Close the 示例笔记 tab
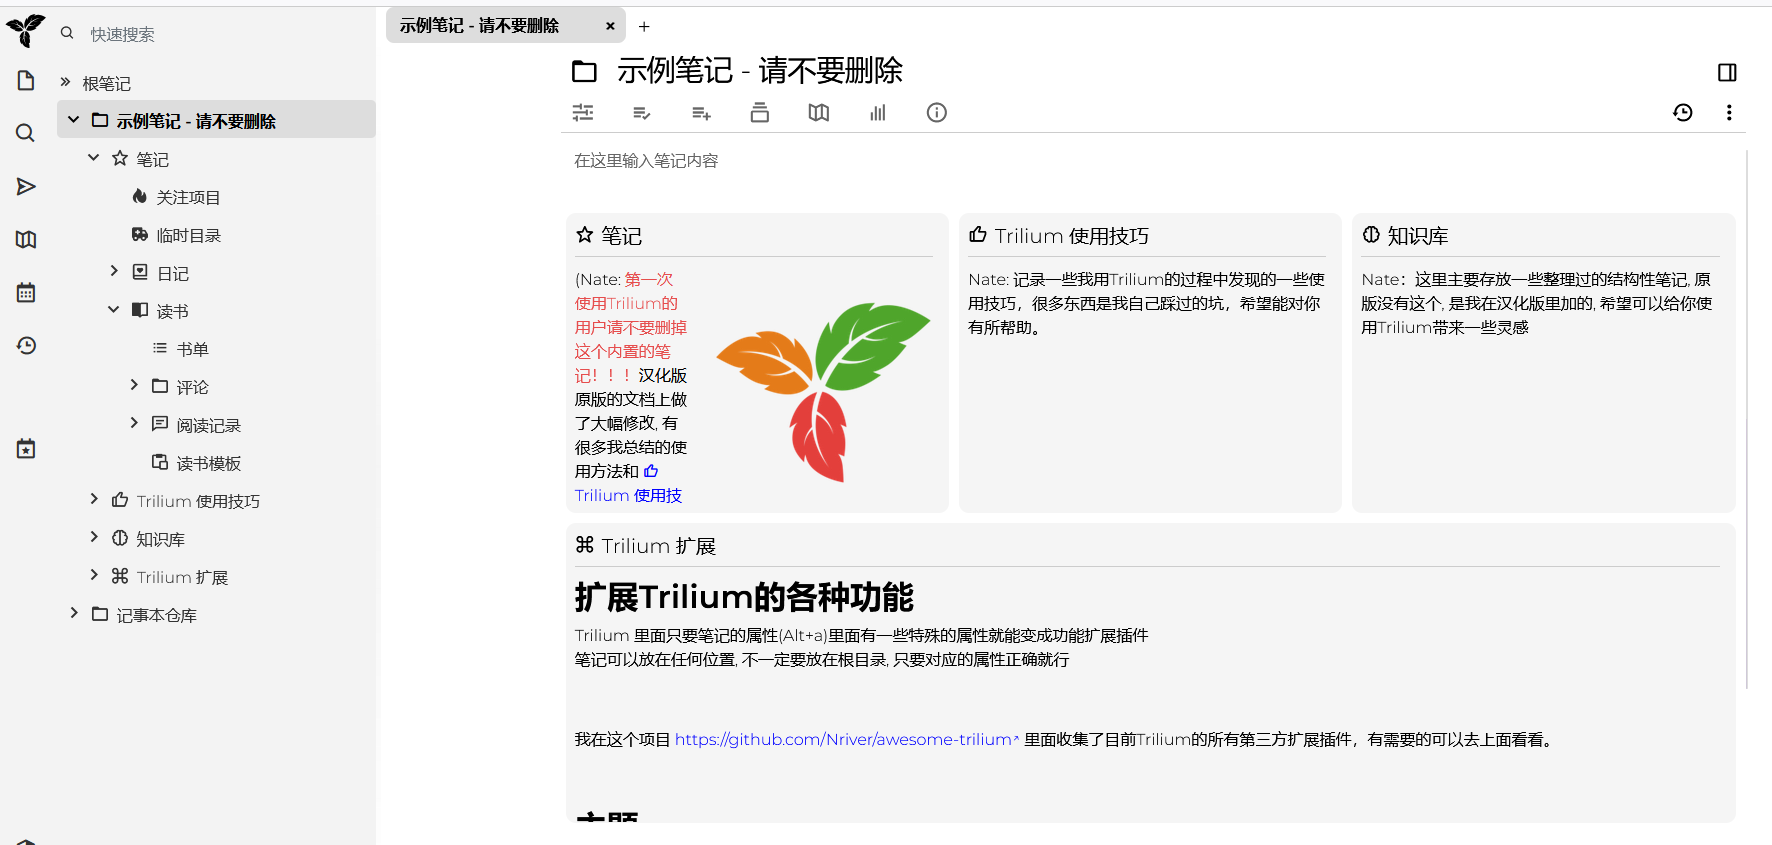The image size is (1772, 845). point(610,26)
